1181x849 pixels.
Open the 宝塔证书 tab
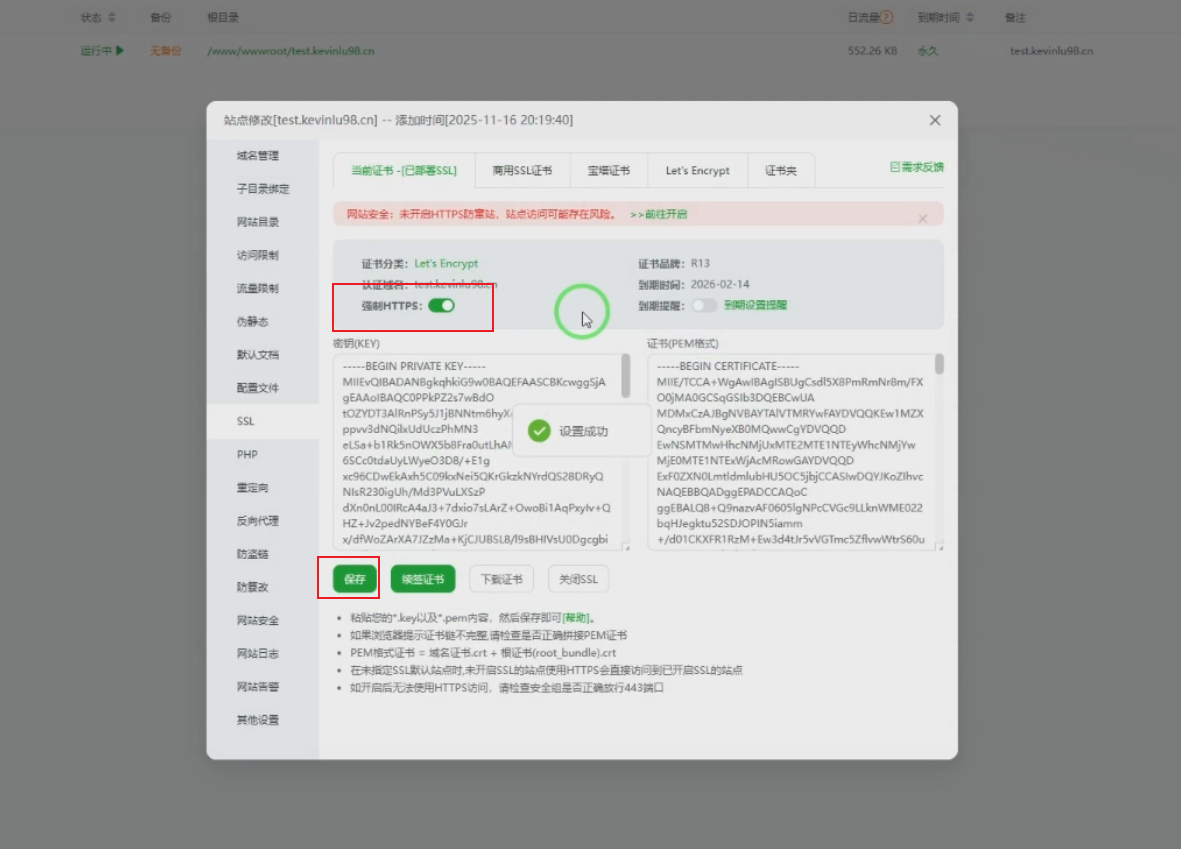(608, 170)
